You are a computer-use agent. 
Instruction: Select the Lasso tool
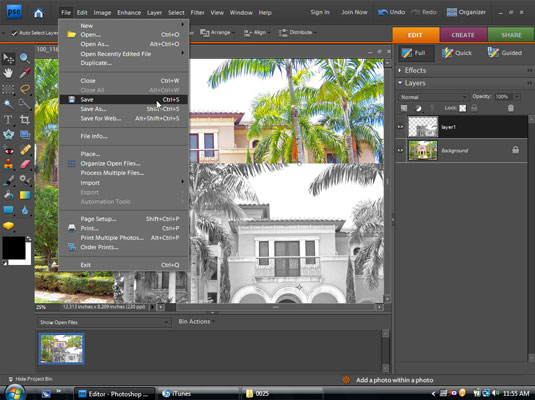coord(25,89)
